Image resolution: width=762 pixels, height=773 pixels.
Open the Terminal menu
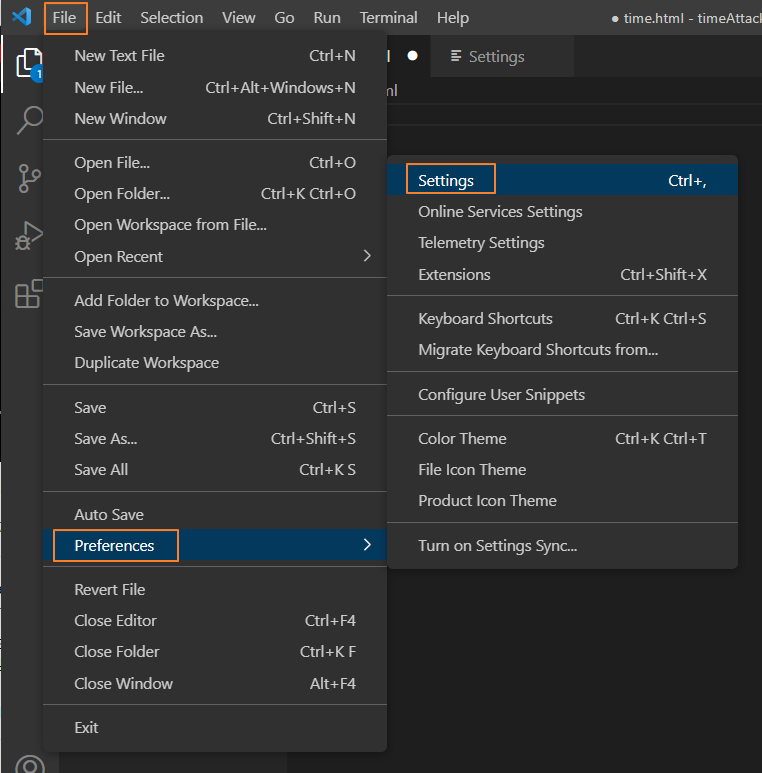pyautogui.click(x=389, y=17)
